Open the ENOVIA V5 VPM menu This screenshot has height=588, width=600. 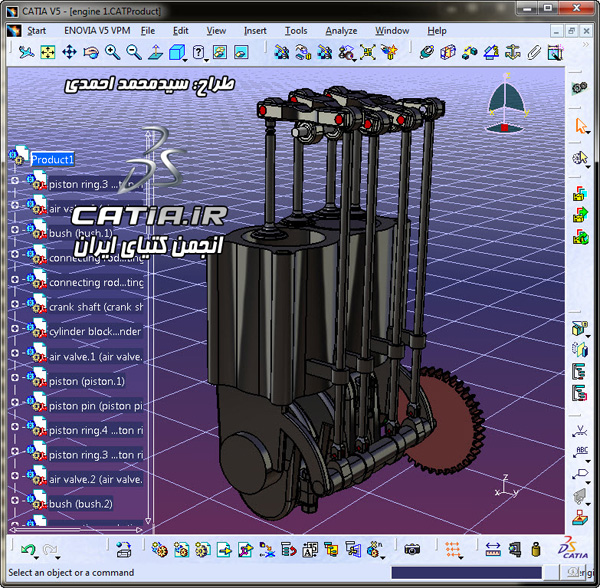[x=97, y=31]
